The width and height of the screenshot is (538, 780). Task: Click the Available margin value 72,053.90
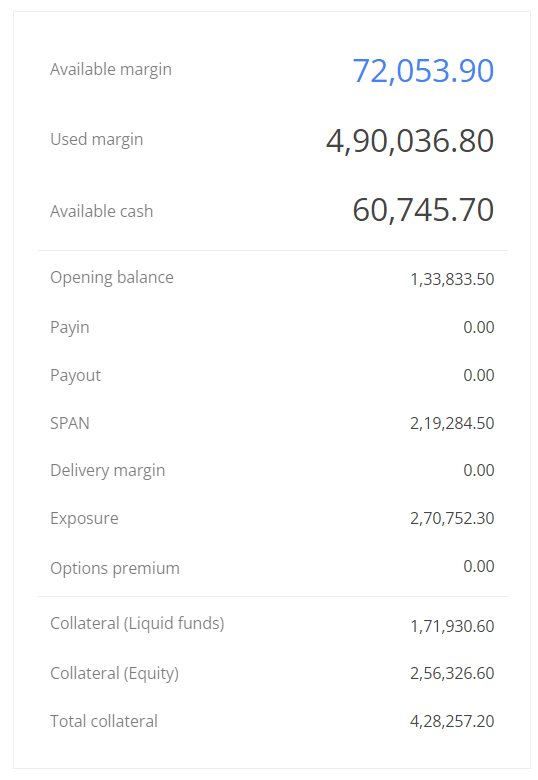423,71
